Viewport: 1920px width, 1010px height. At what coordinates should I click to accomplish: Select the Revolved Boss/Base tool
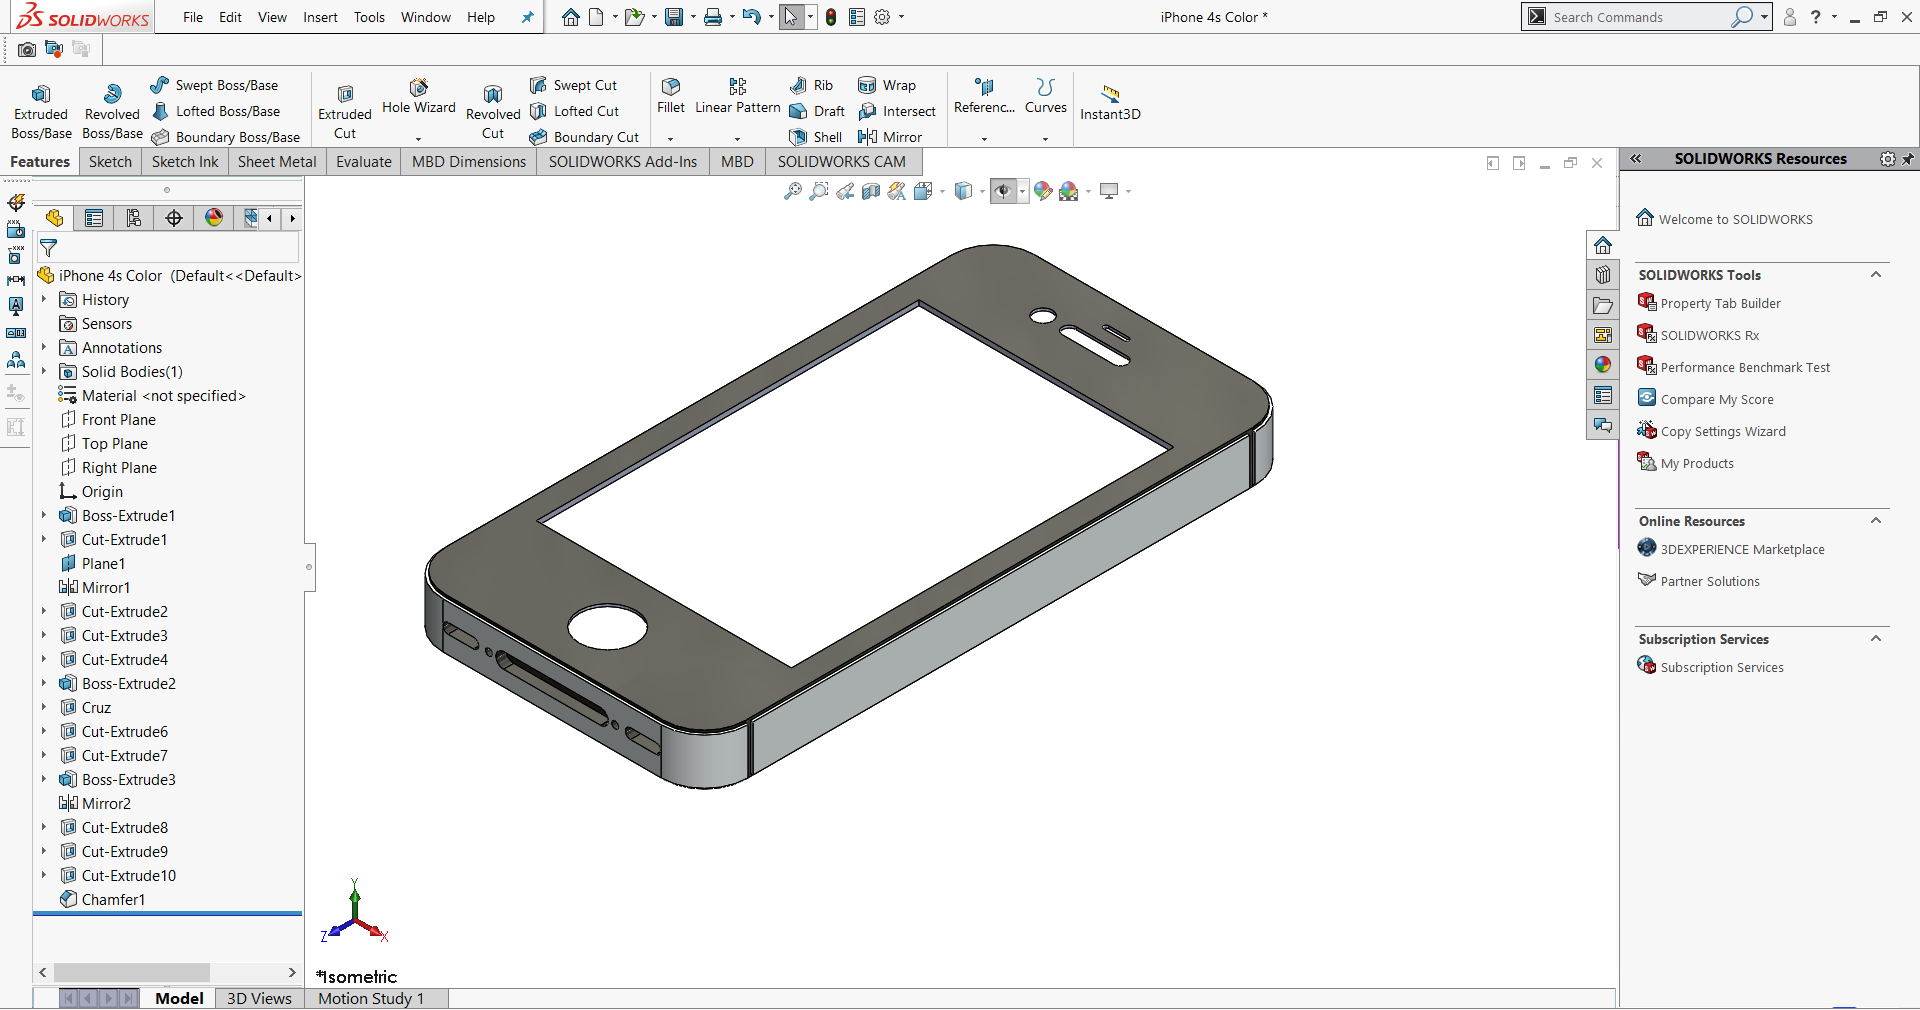tap(112, 111)
